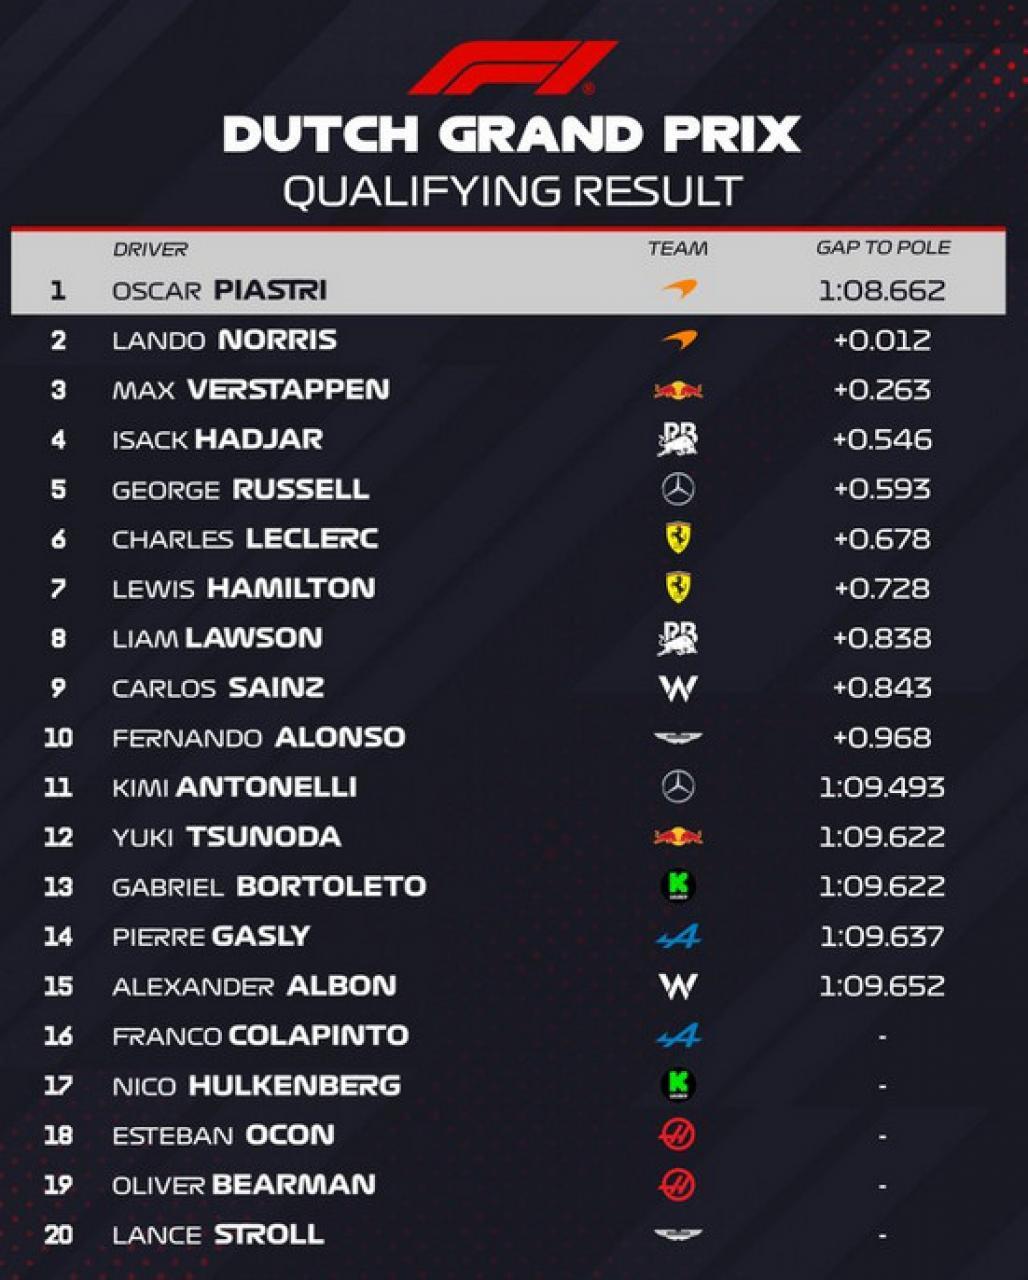The width and height of the screenshot is (1028, 1280).
Task: Click the DRIVER column header
Action: click(150, 249)
